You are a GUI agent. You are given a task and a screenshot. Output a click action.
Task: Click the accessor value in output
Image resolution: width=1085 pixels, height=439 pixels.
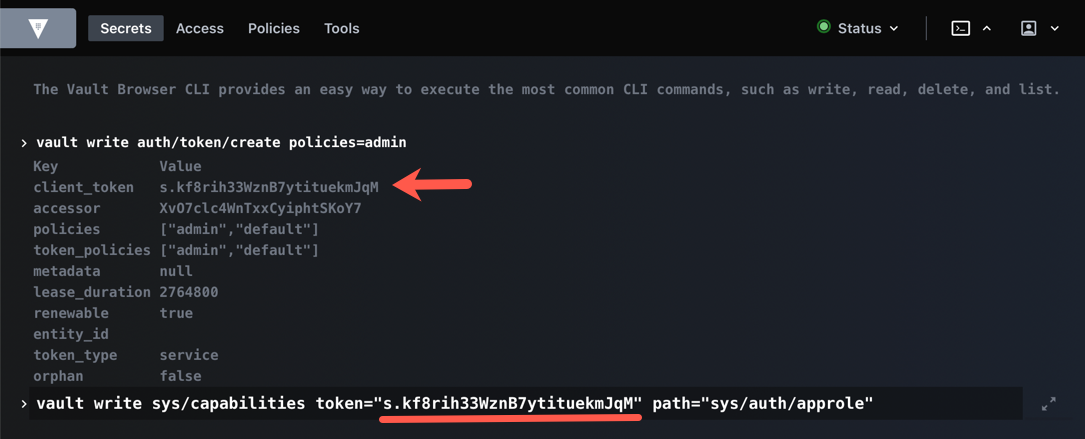click(x=260, y=208)
